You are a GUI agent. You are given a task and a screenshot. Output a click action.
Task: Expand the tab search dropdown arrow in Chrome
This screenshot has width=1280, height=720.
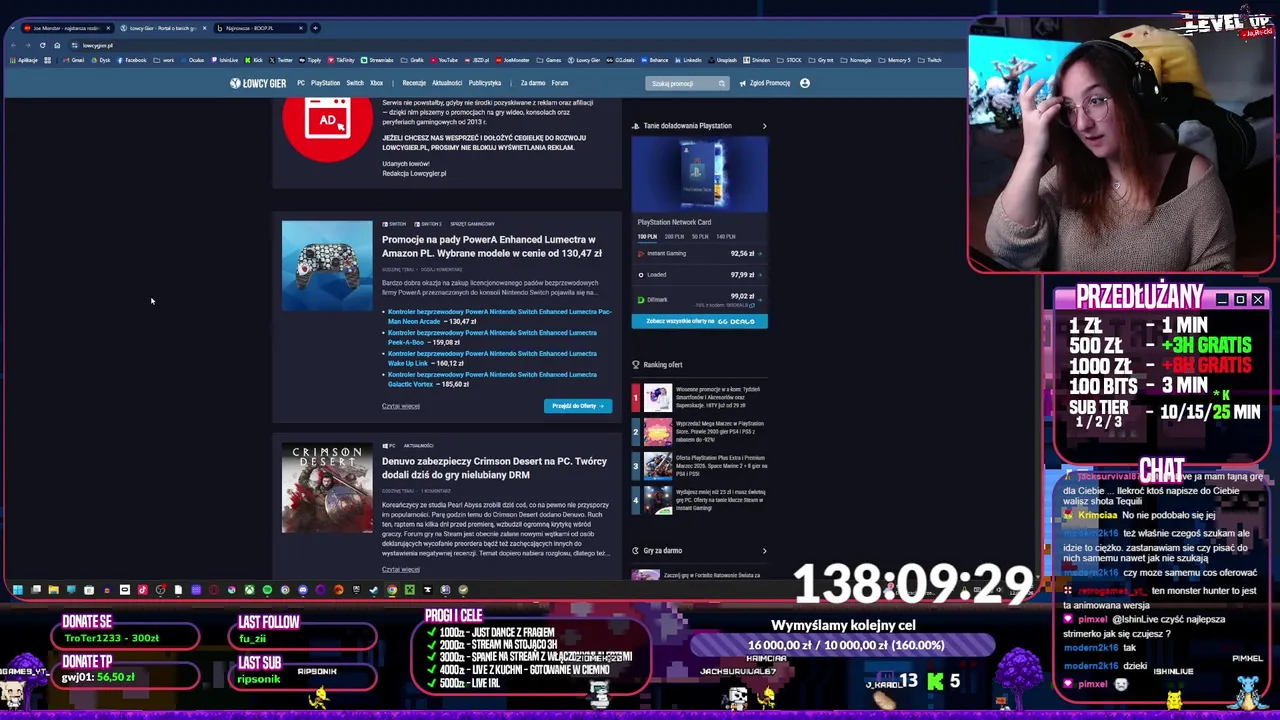(12, 28)
